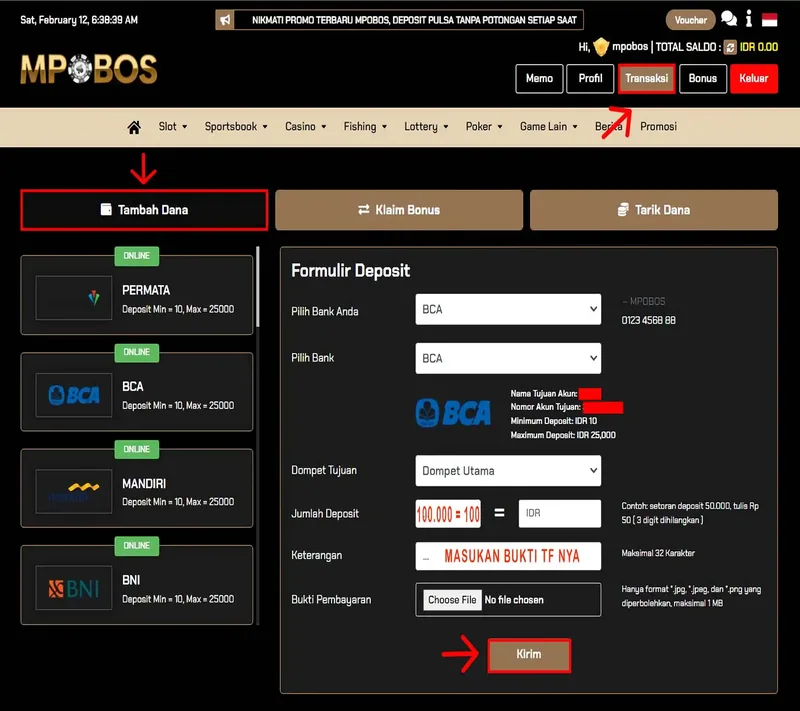The width and height of the screenshot is (800, 711).
Task: Switch to the Klaim Bonus tab
Action: [399, 210]
